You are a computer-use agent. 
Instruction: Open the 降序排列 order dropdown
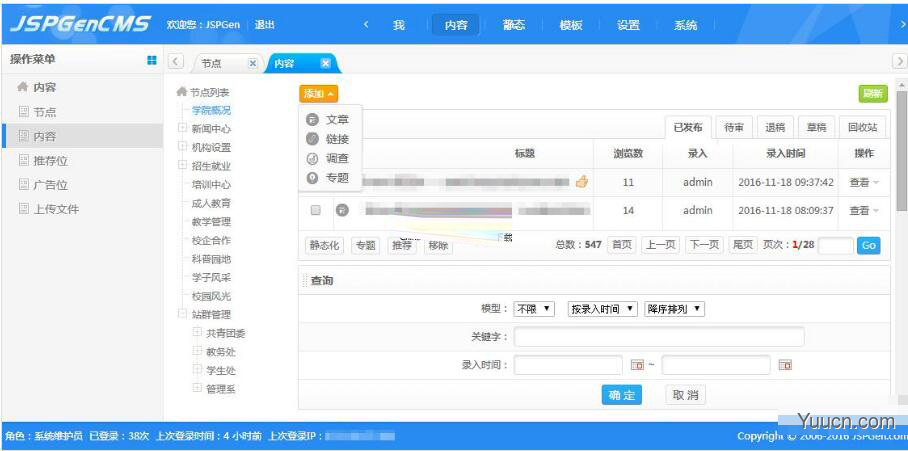(675, 309)
